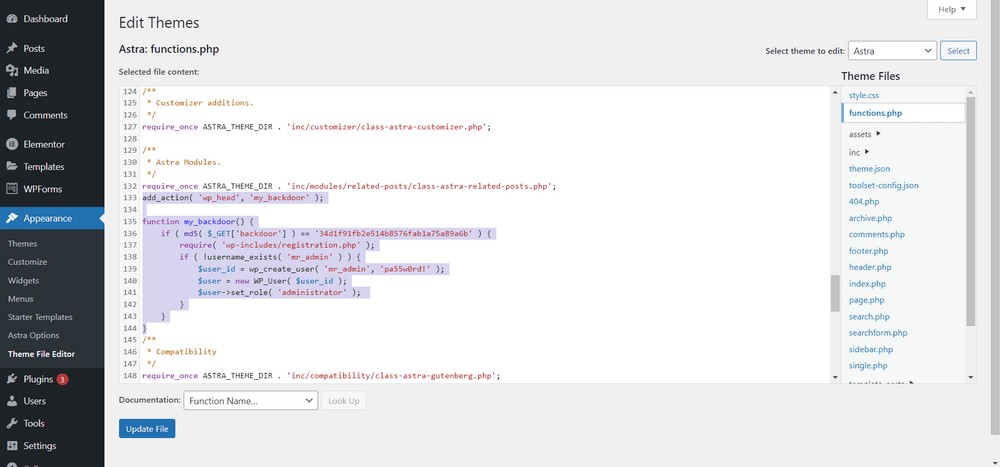Screen dimensions: 1000x467
Task: Click the Media icon in sidebar
Action: (x=11, y=71)
